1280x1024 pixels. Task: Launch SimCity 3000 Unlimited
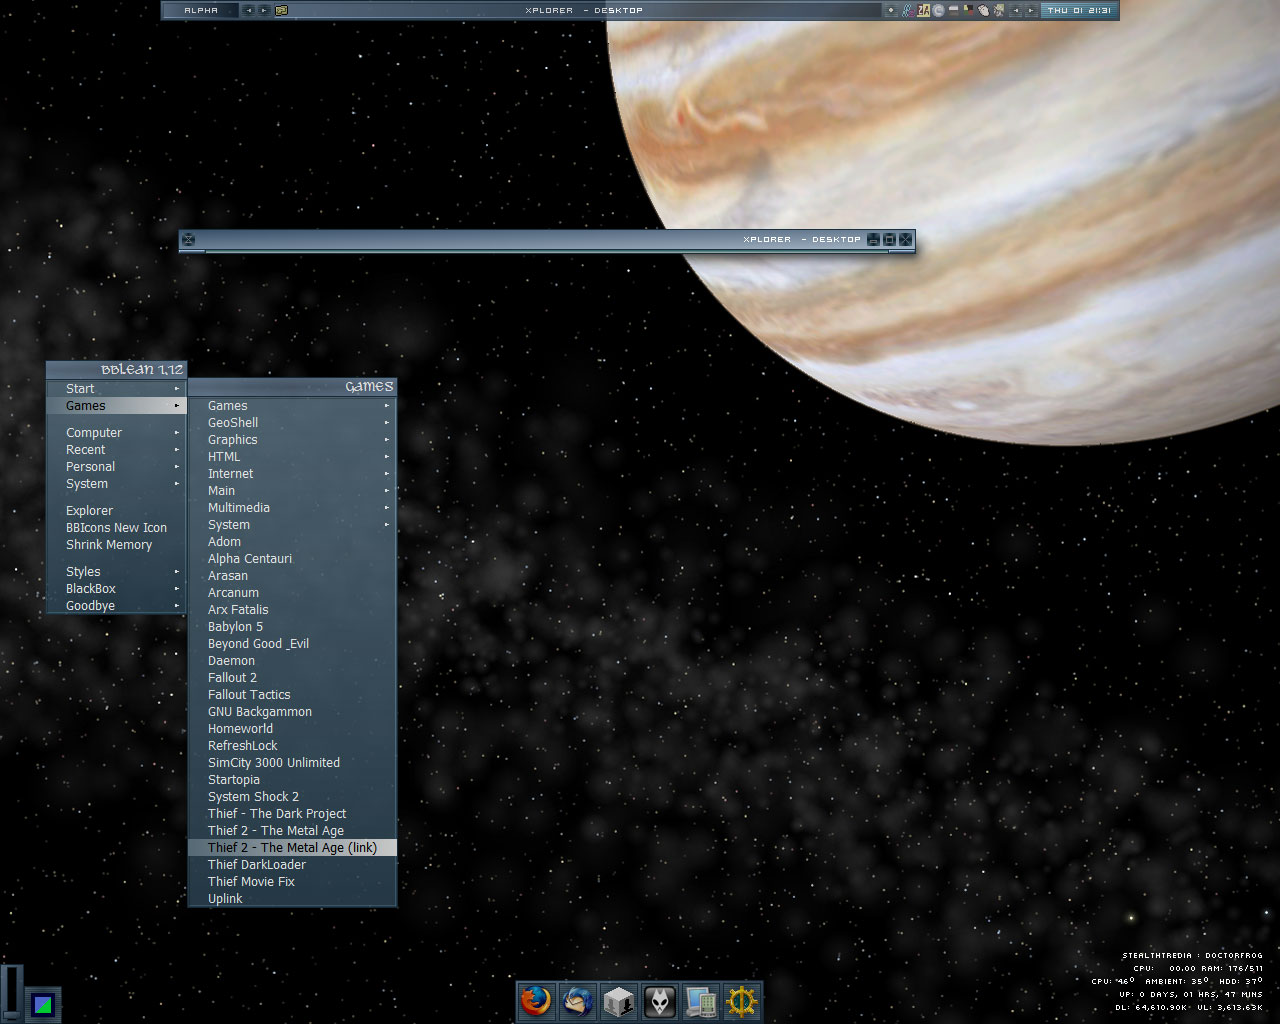click(293, 763)
